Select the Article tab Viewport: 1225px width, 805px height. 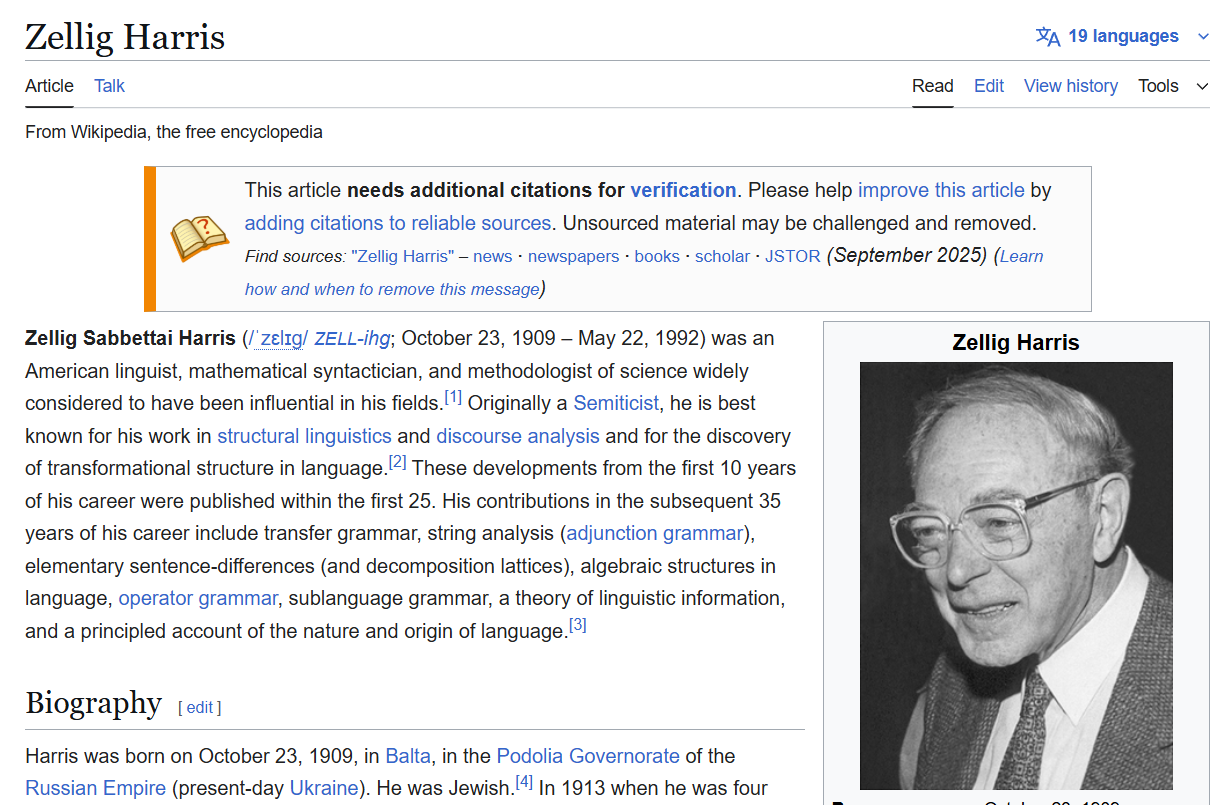tap(49, 86)
